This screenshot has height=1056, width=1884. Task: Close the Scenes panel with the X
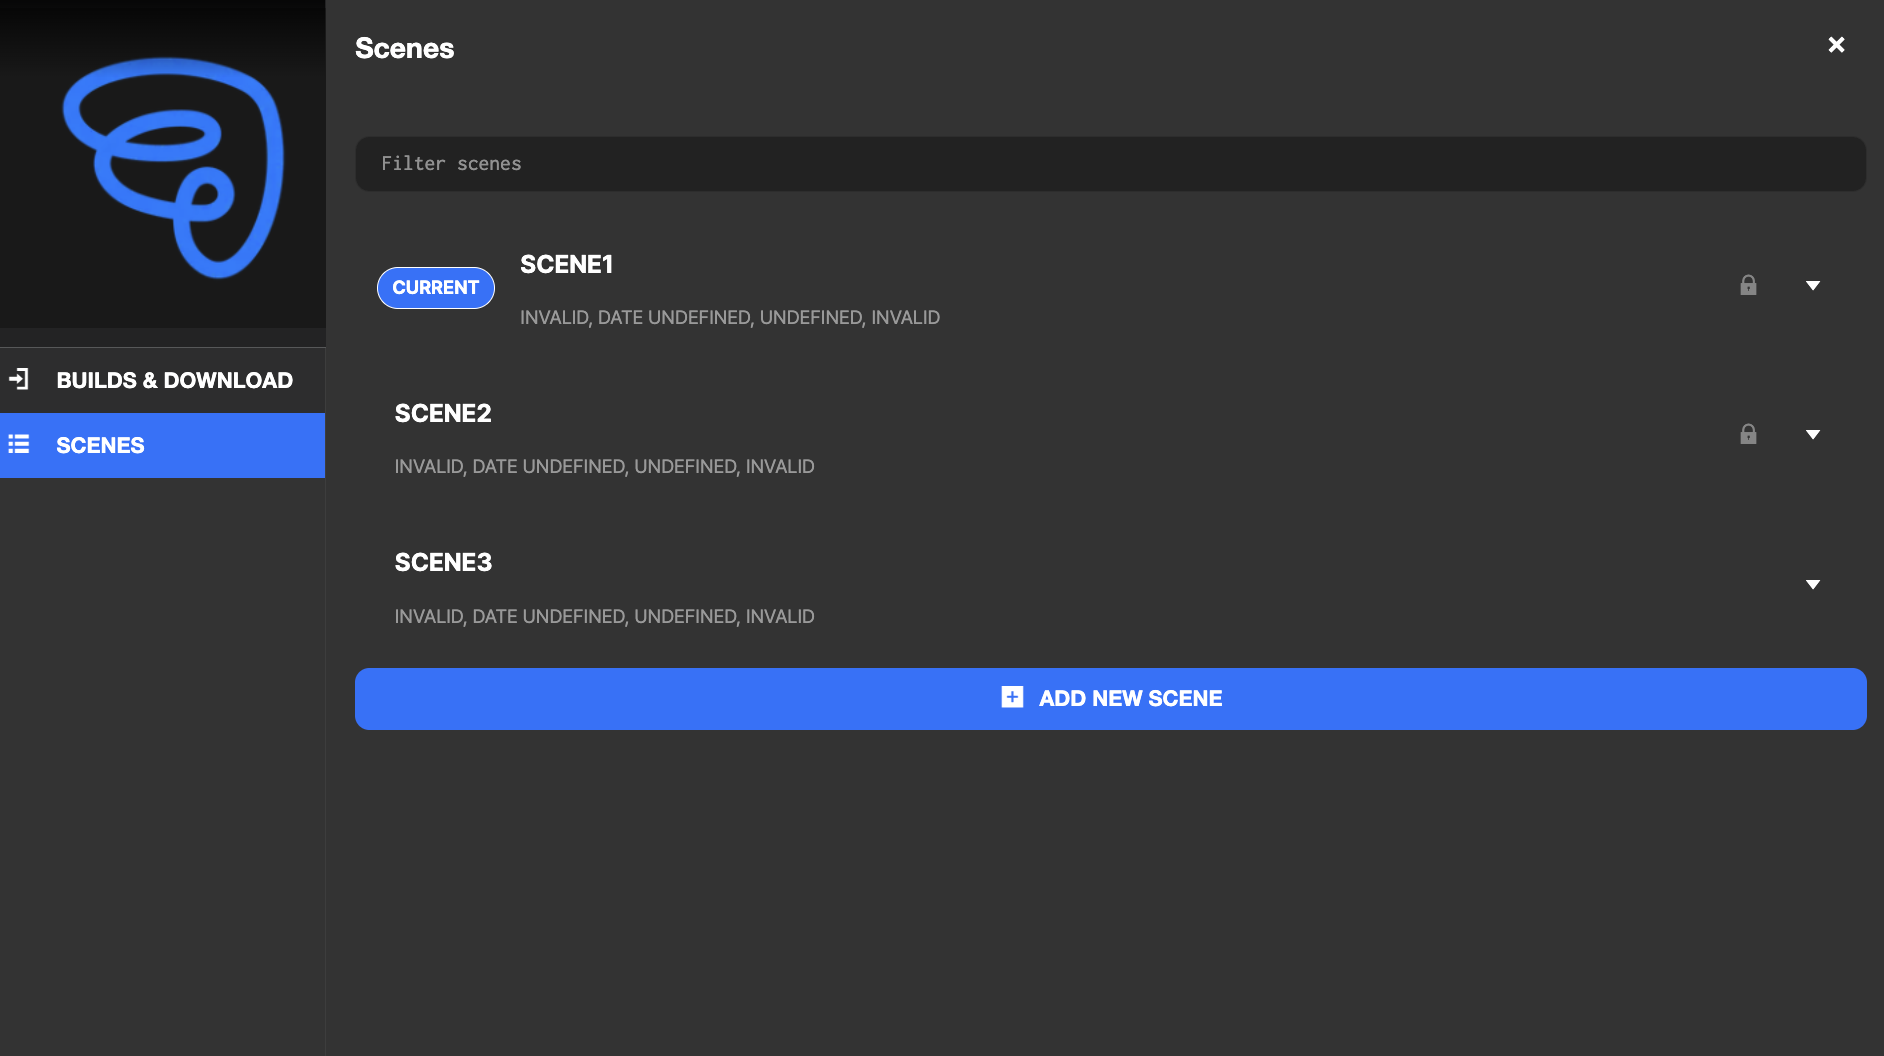[1836, 45]
